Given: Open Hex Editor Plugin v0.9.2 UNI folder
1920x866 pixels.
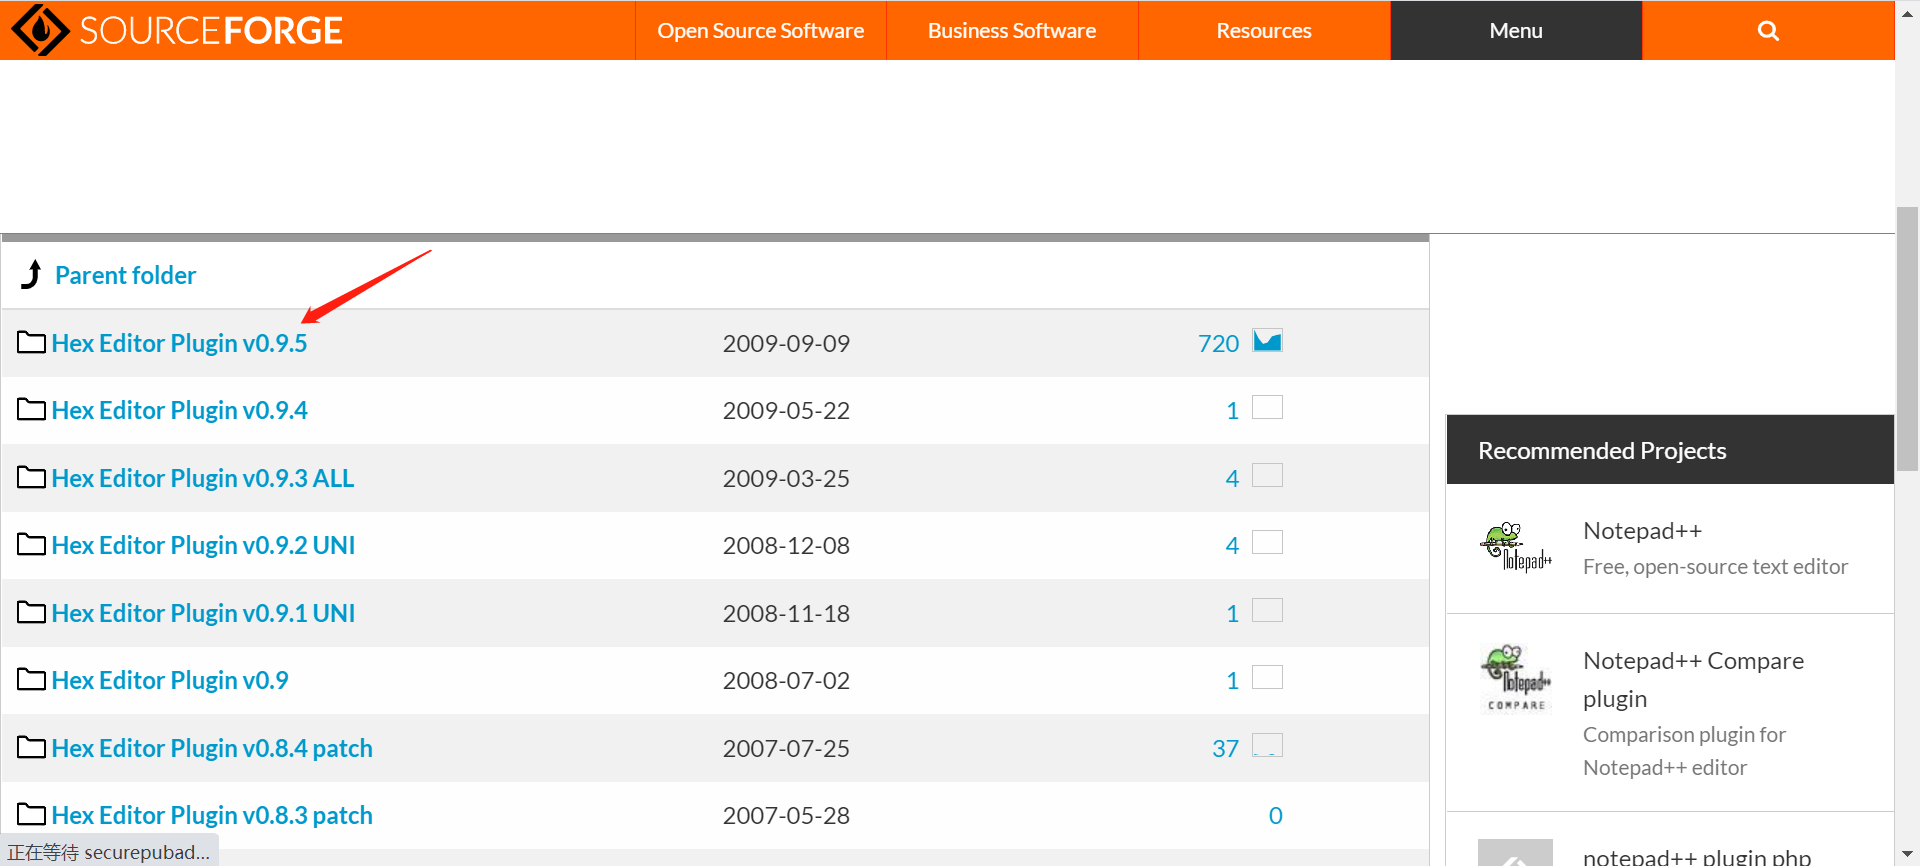Looking at the screenshot, I should pyautogui.click(x=203, y=545).
